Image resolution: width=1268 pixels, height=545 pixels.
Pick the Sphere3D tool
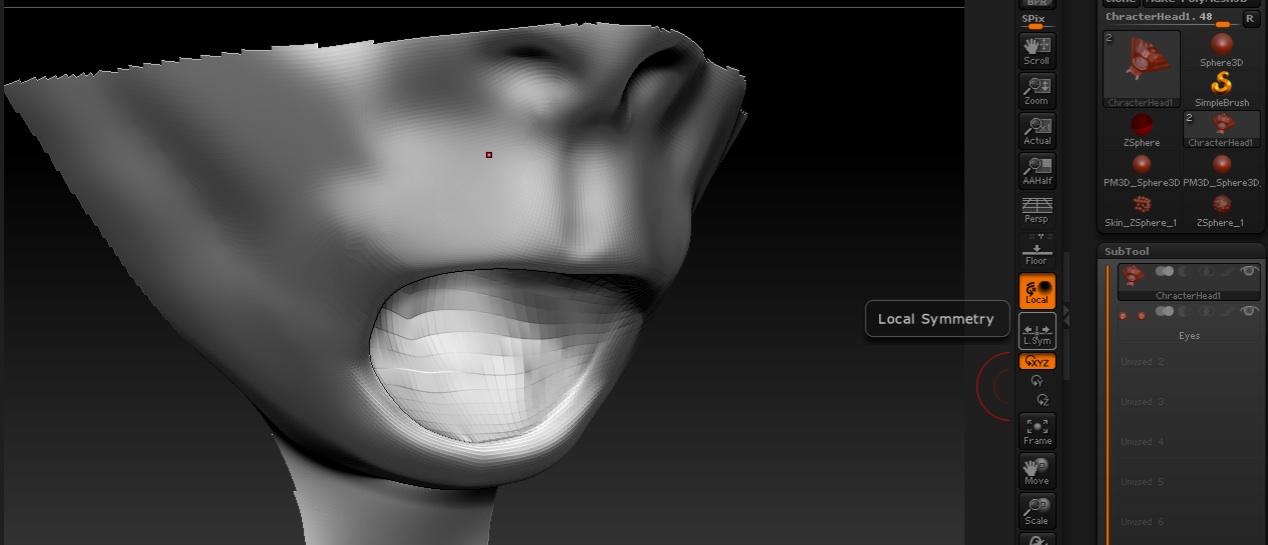(1221, 51)
